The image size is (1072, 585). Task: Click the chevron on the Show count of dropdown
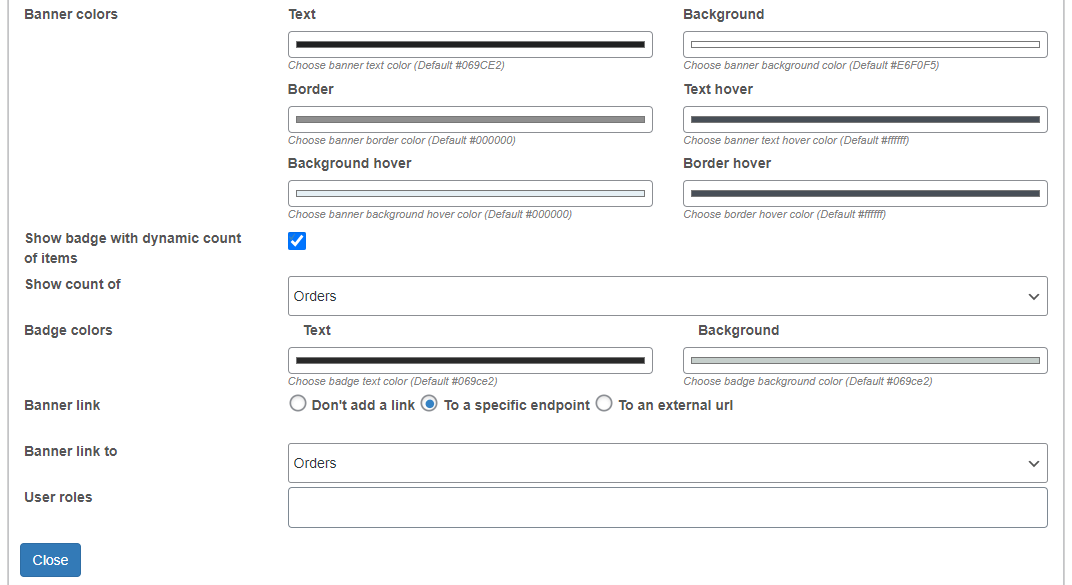click(1036, 295)
